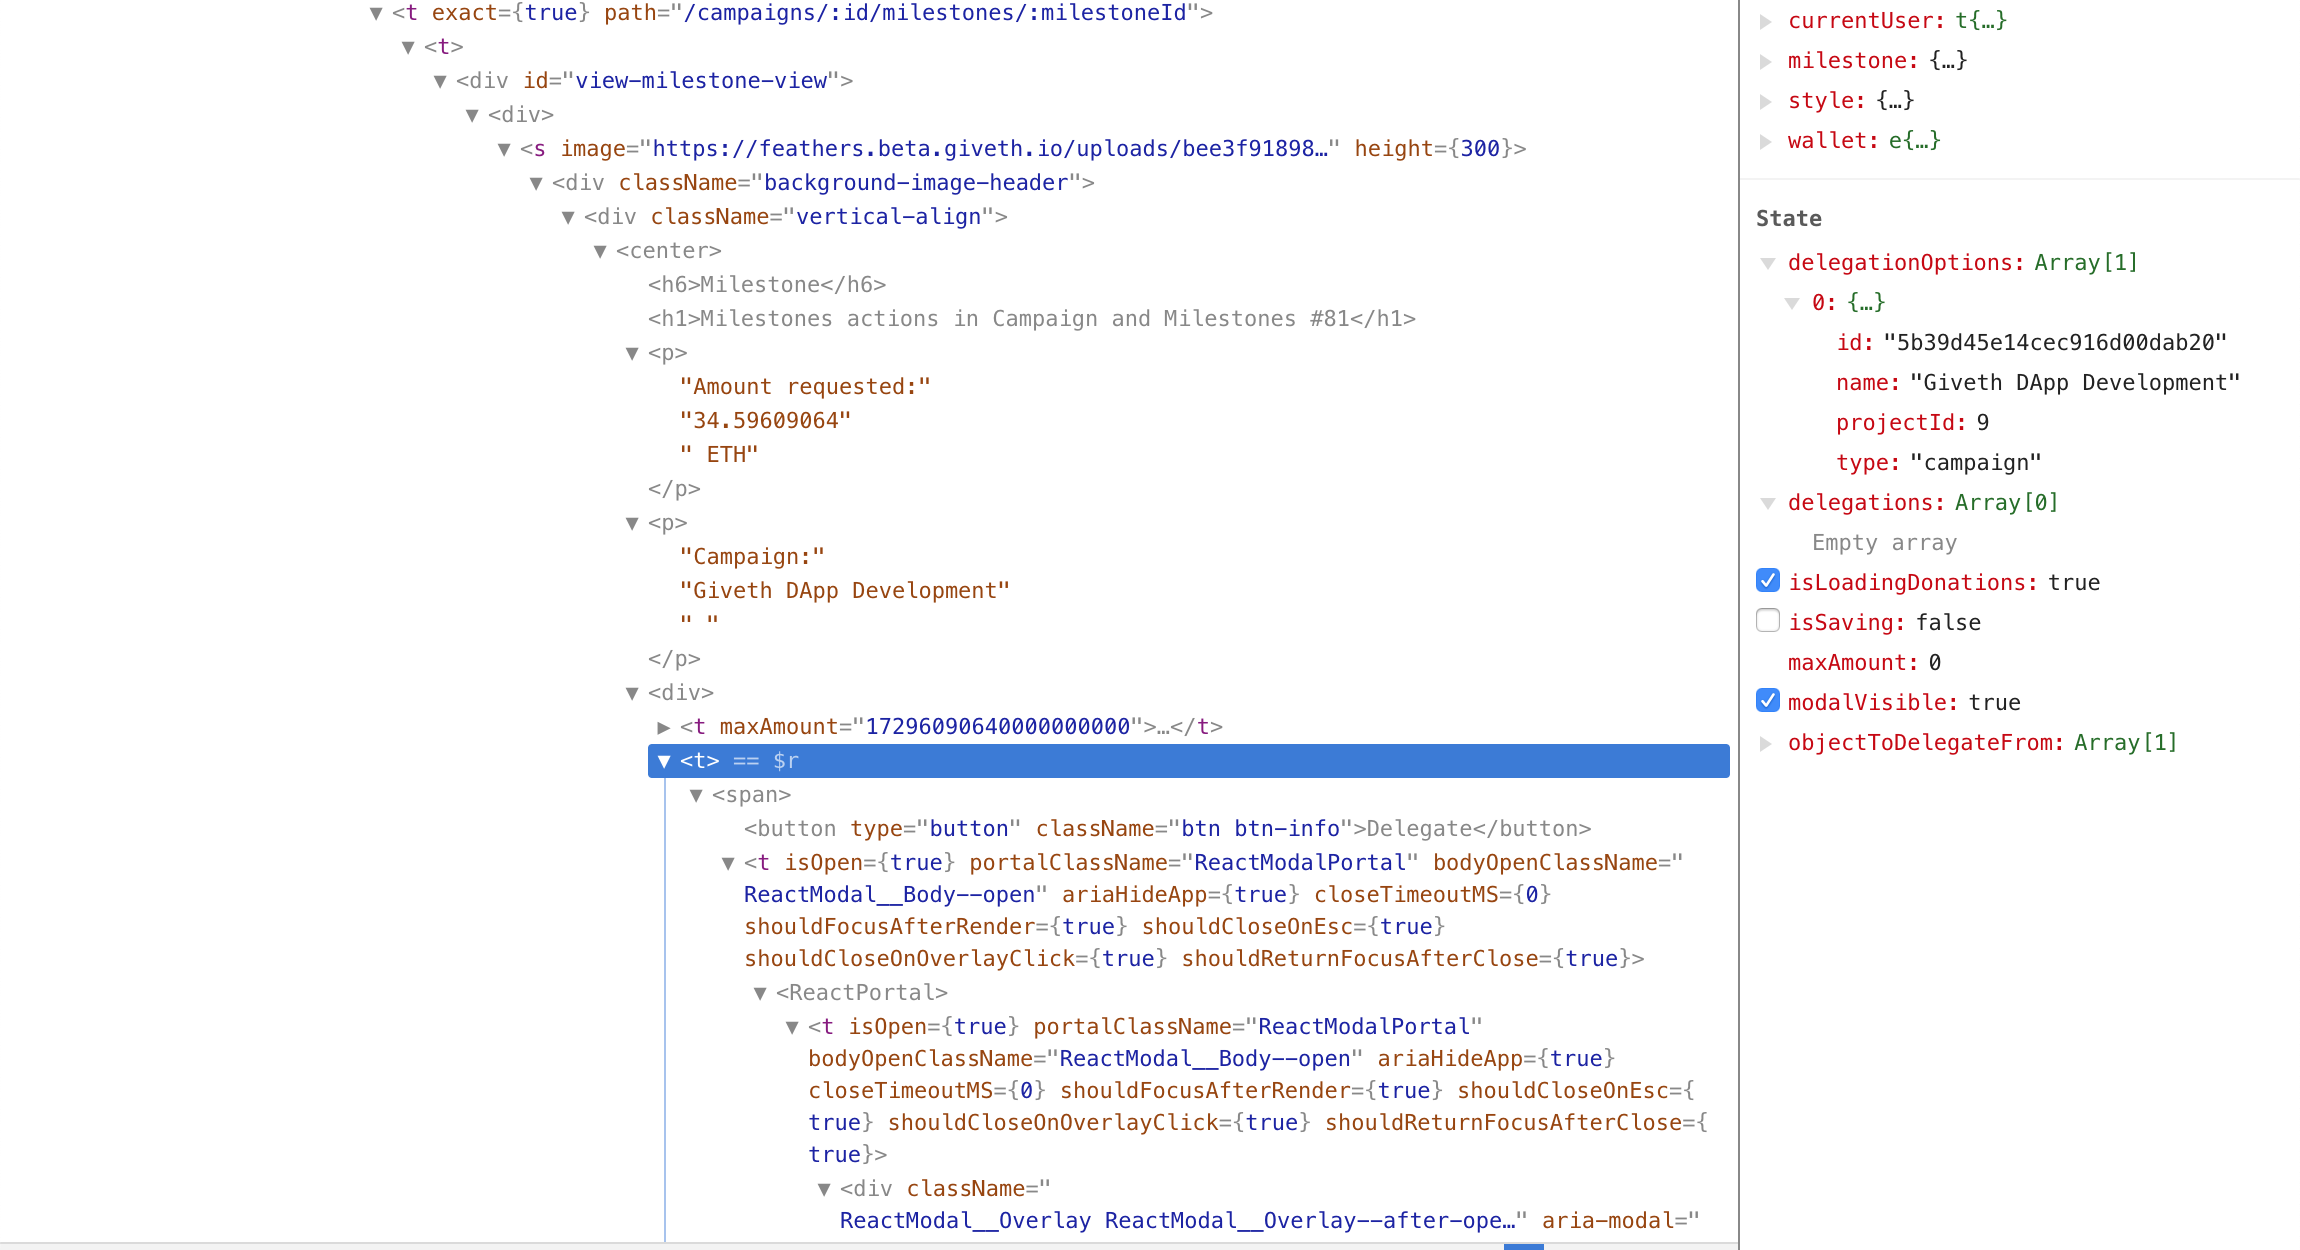
Task: Collapse delegationOptions item 0
Action: 1791,303
